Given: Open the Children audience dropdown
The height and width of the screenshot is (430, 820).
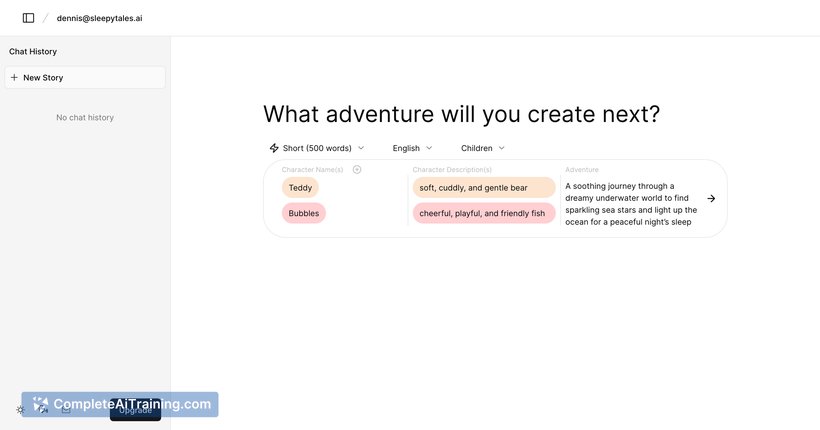Looking at the screenshot, I should click(x=482, y=148).
